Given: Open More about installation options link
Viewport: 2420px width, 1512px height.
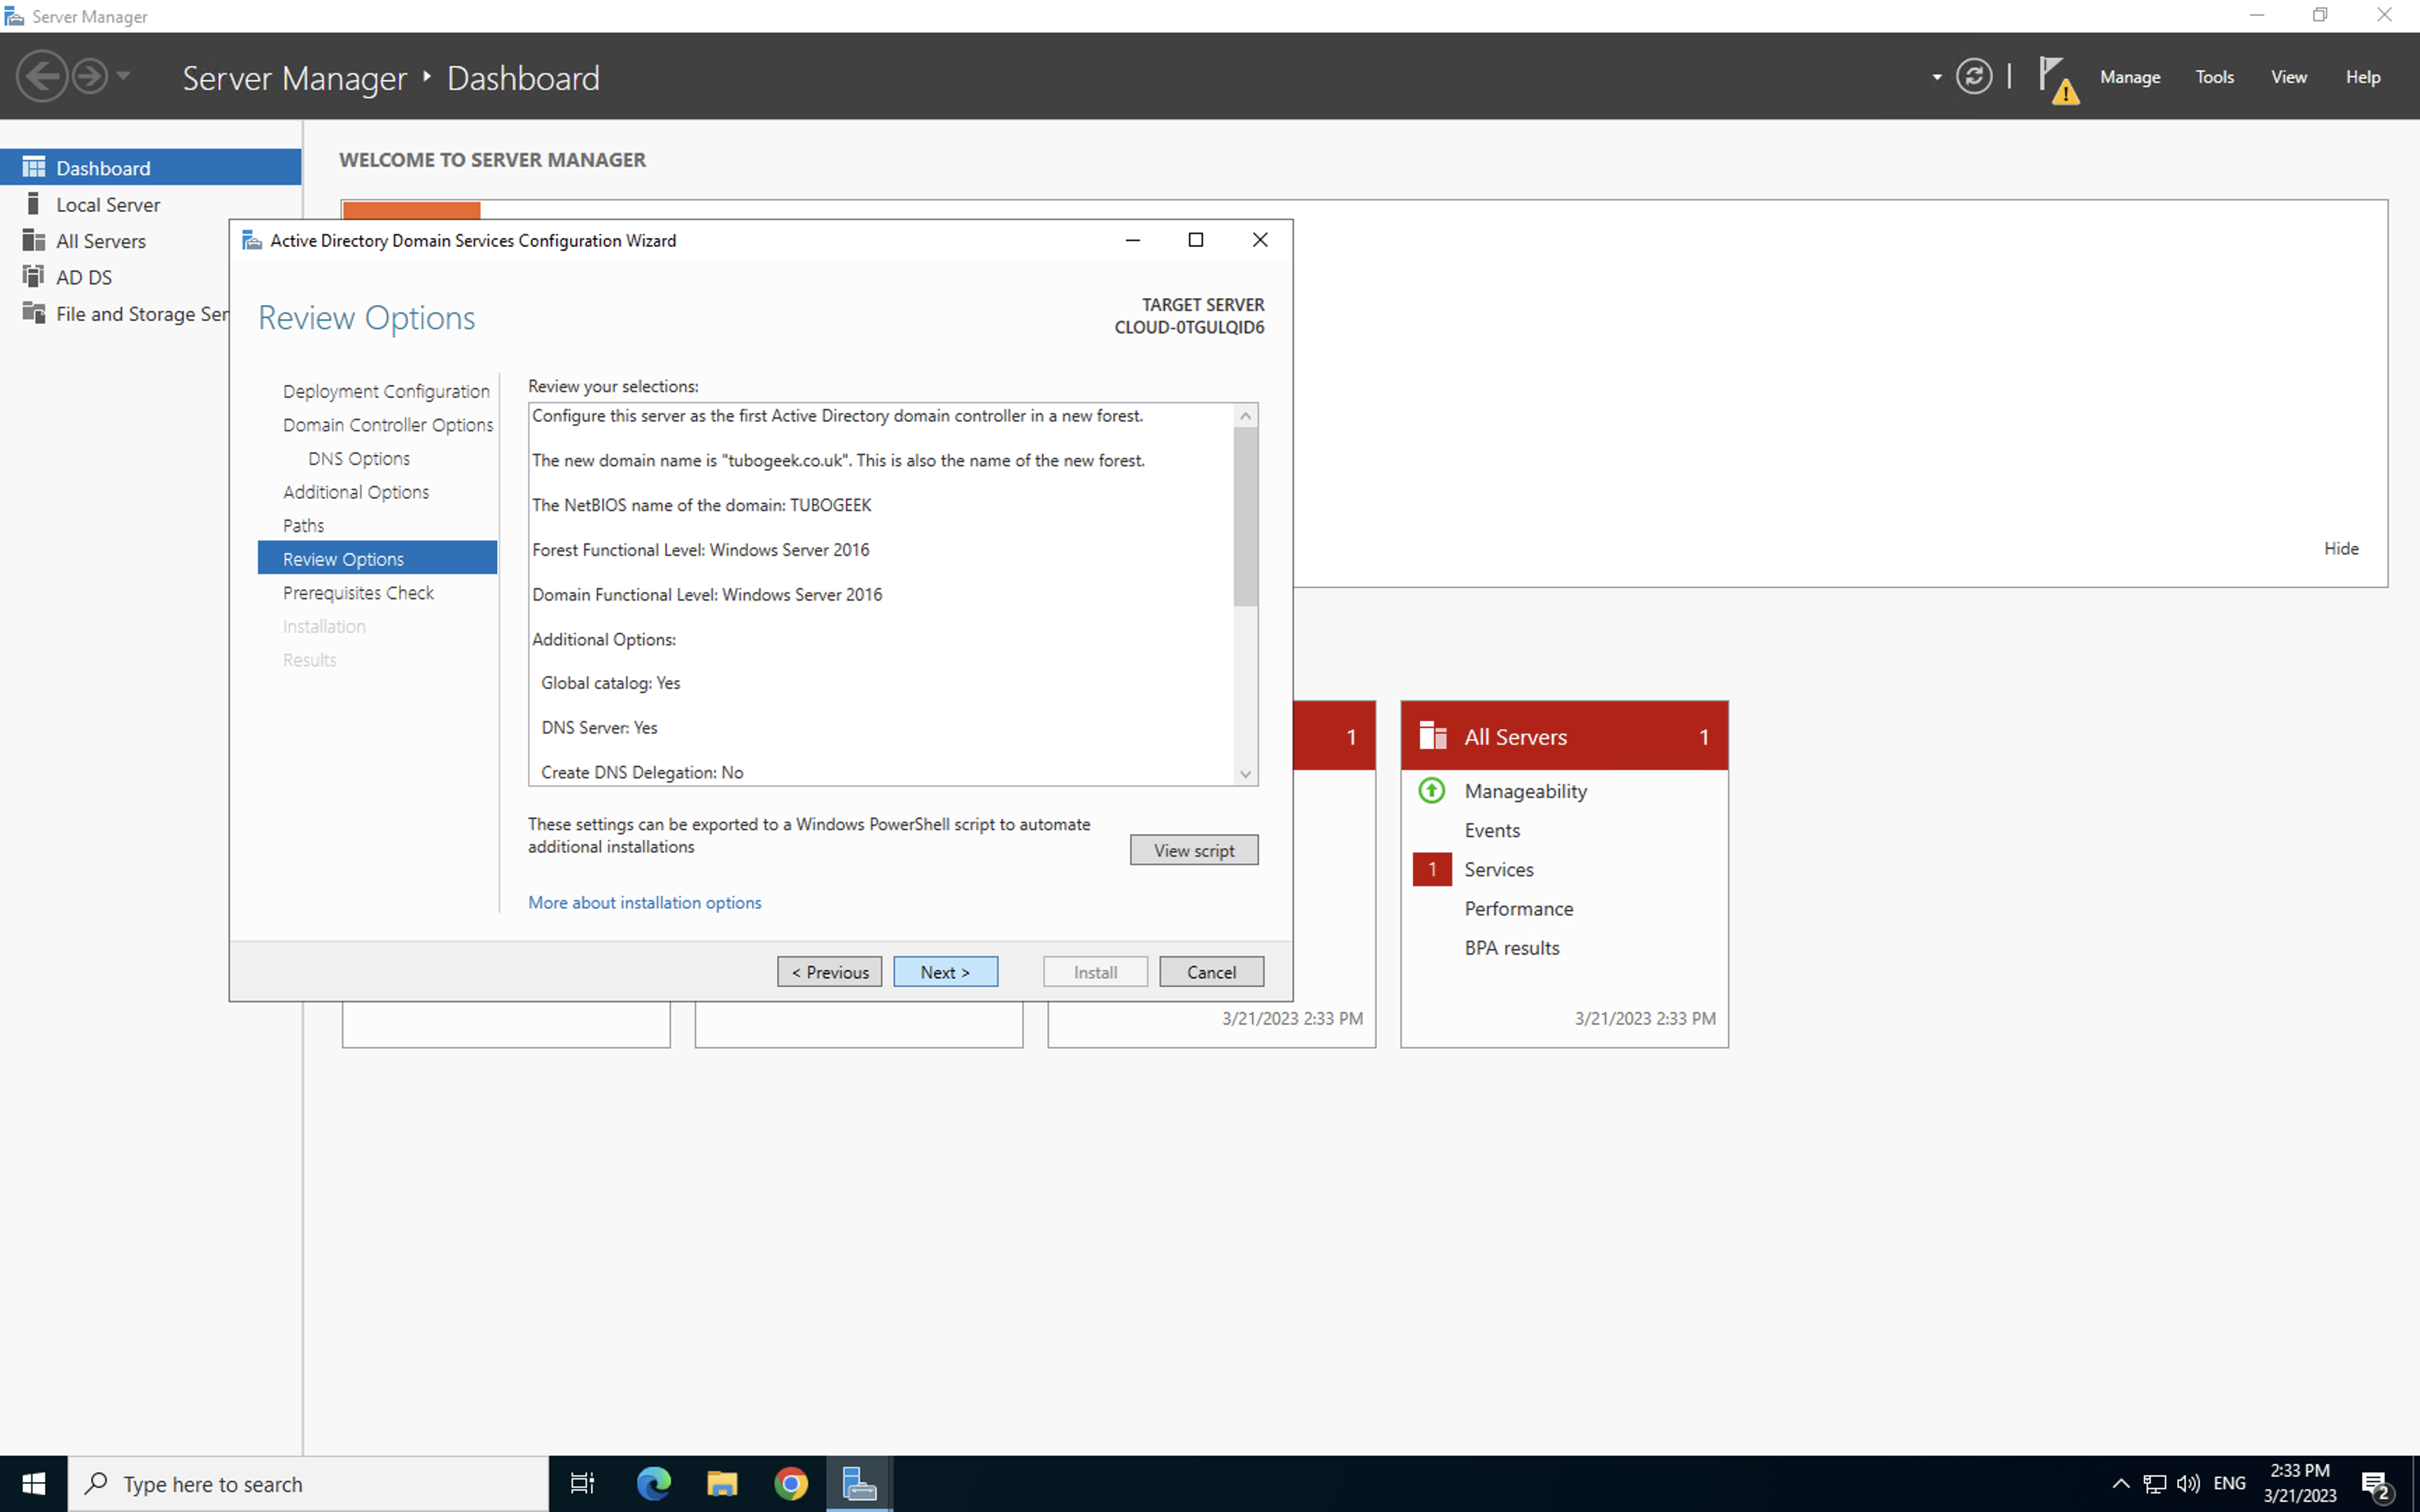Looking at the screenshot, I should click(x=644, y=902).
